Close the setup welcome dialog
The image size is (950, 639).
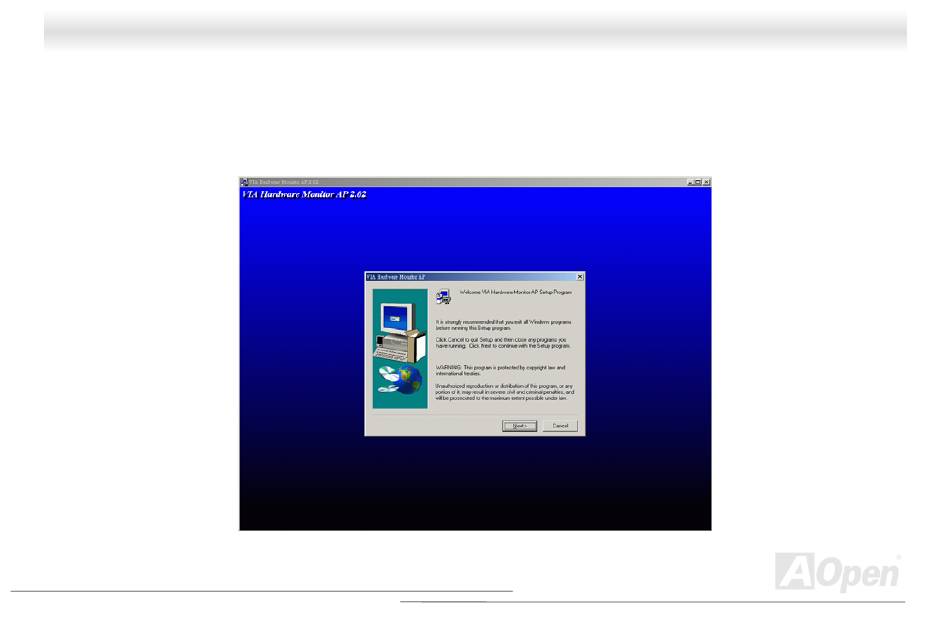[580, 277]
